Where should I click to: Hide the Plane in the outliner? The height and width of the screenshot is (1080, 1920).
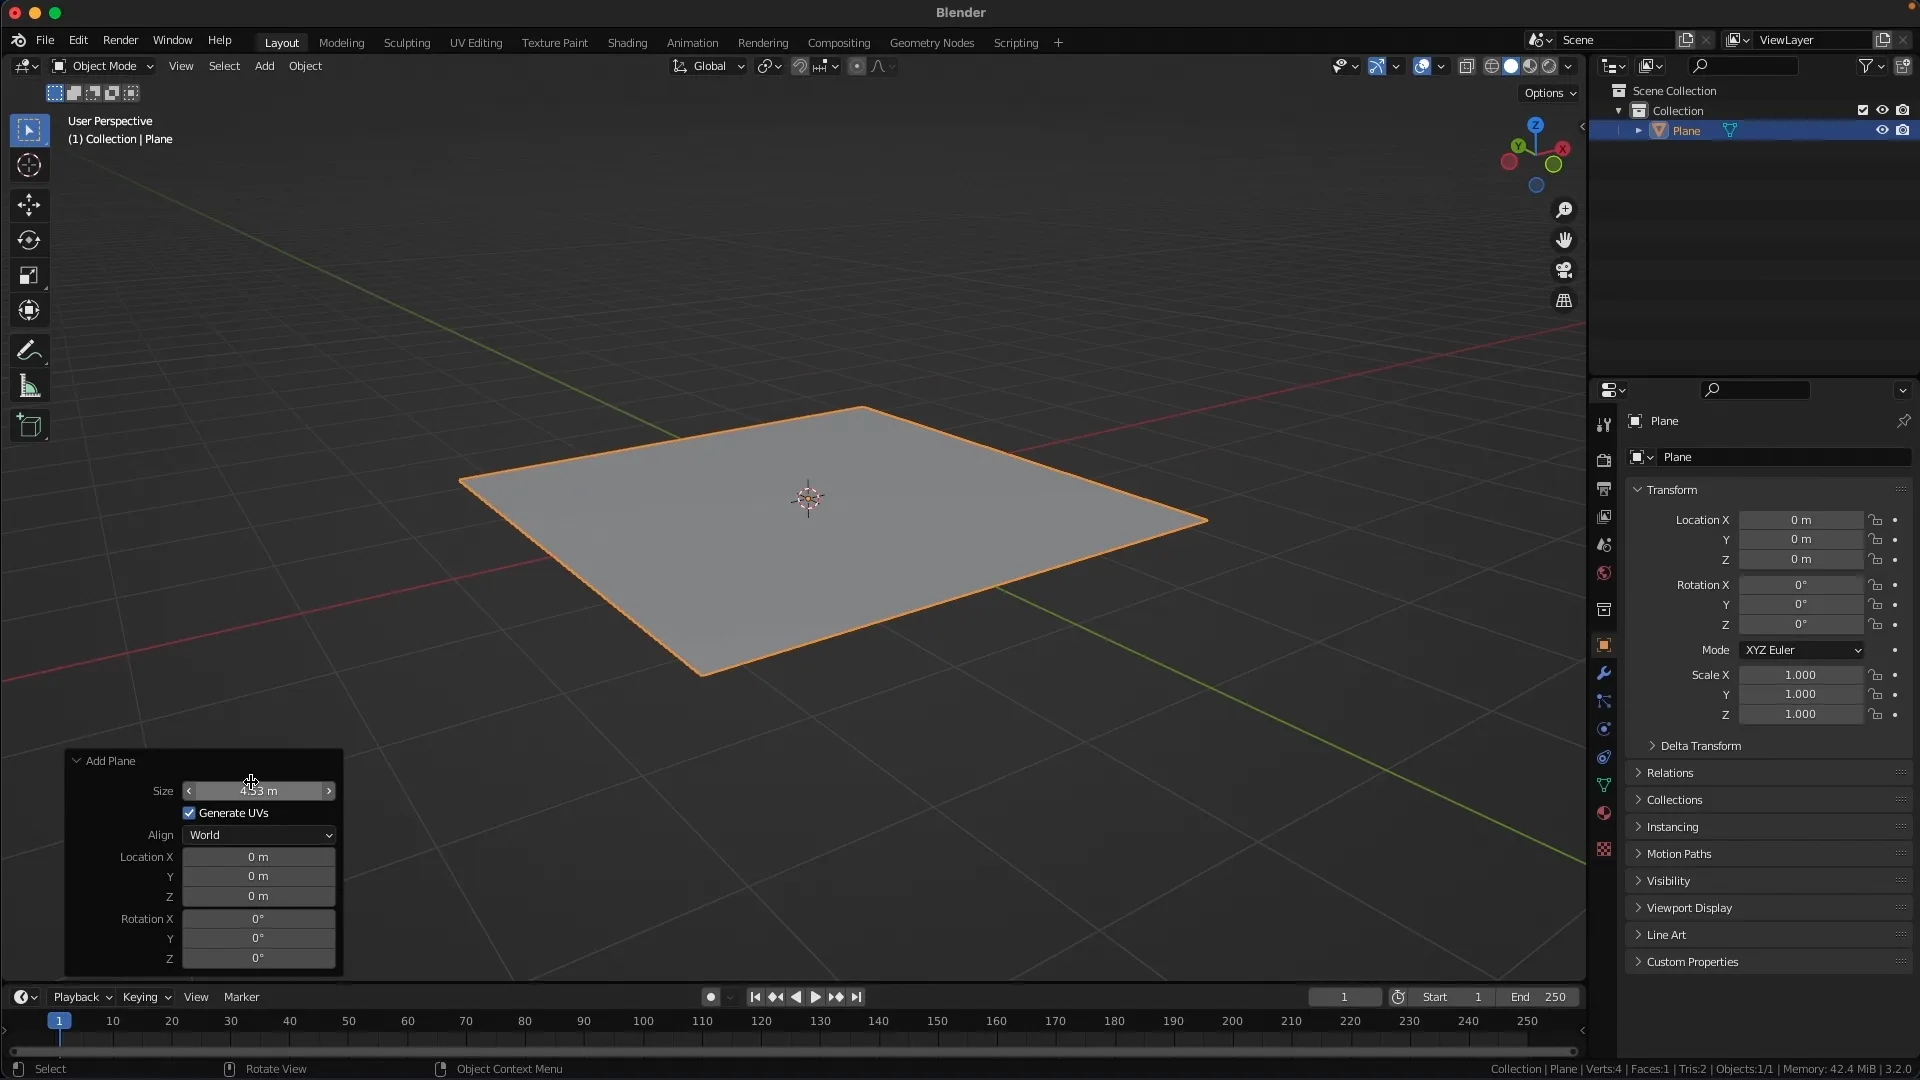tap(1882, 130)
